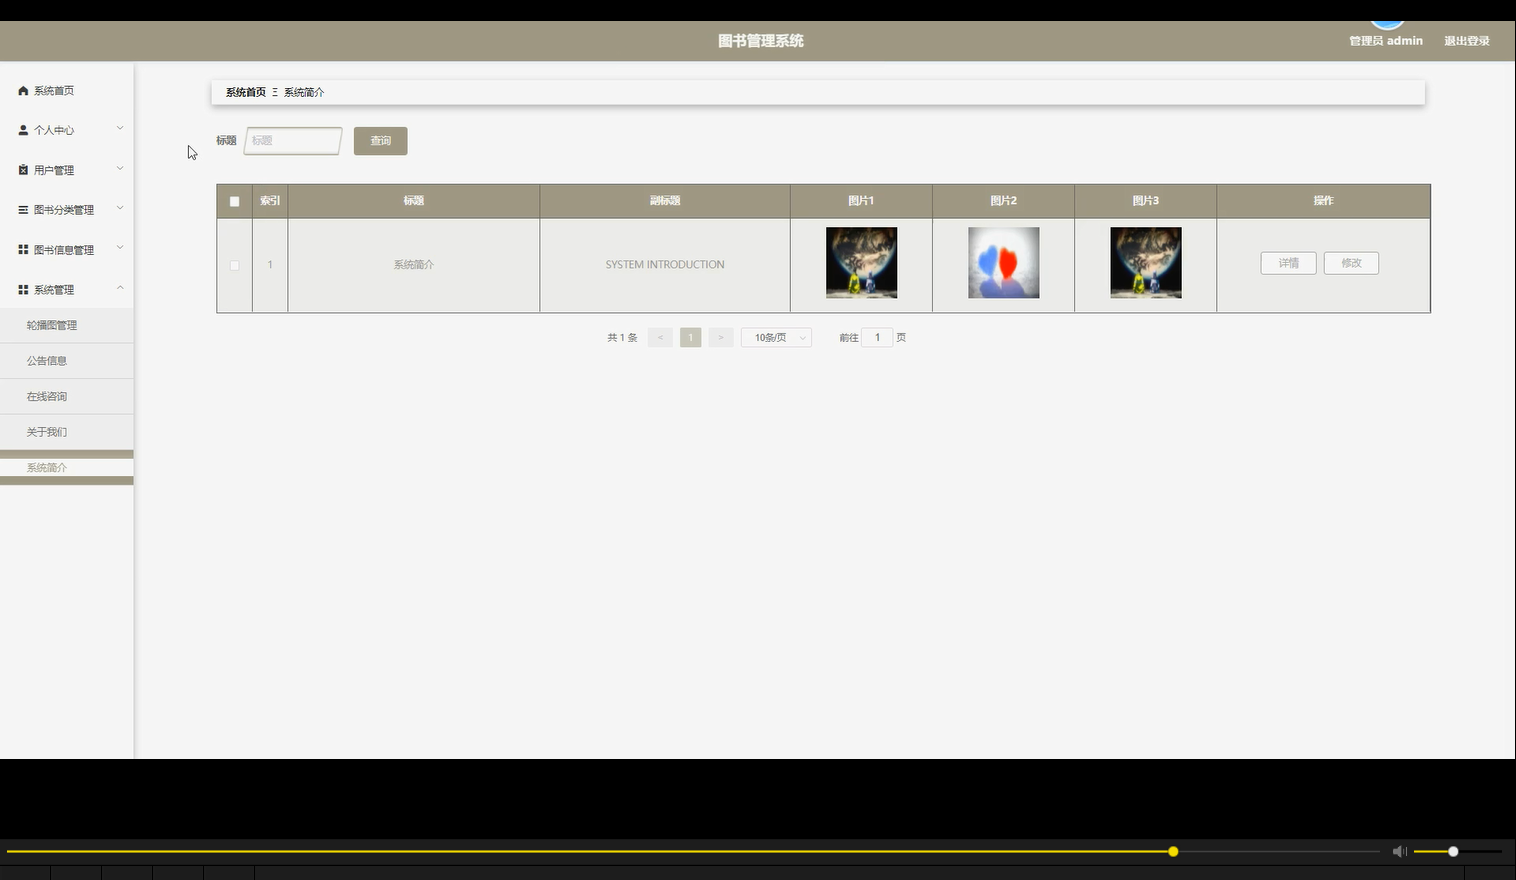Expand the 用户管理 chevron
This screenshot has width=1516, height=880.
tap(120, 168)
